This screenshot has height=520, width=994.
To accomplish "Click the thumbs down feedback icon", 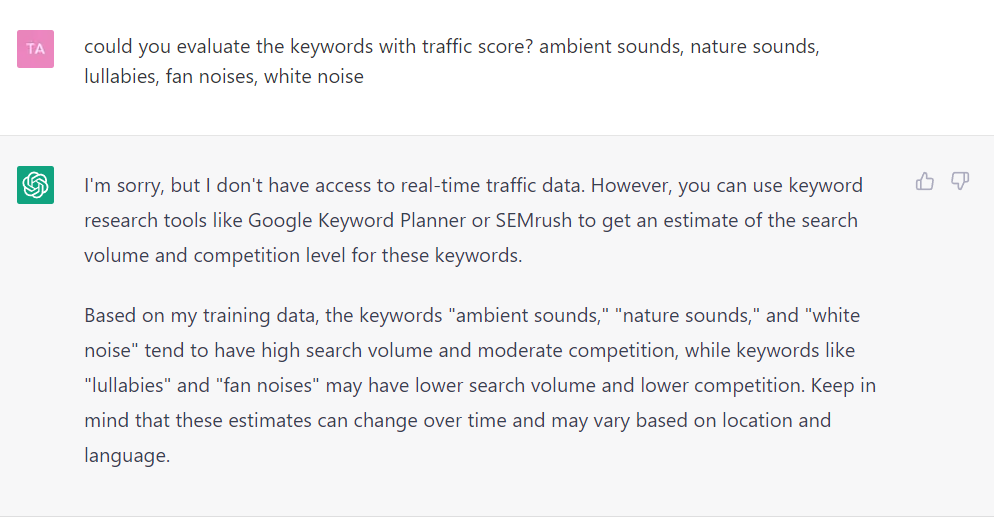I will 960,181.
